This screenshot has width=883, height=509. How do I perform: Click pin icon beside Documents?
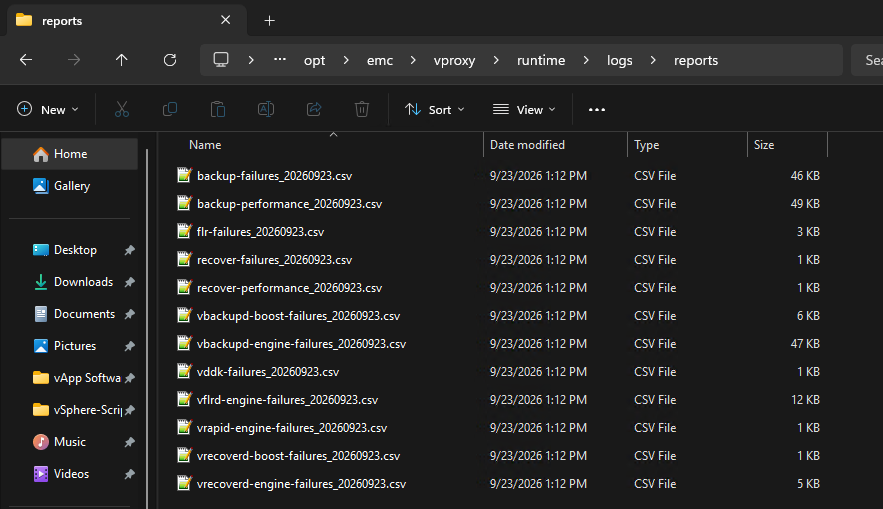pos(130,314)
